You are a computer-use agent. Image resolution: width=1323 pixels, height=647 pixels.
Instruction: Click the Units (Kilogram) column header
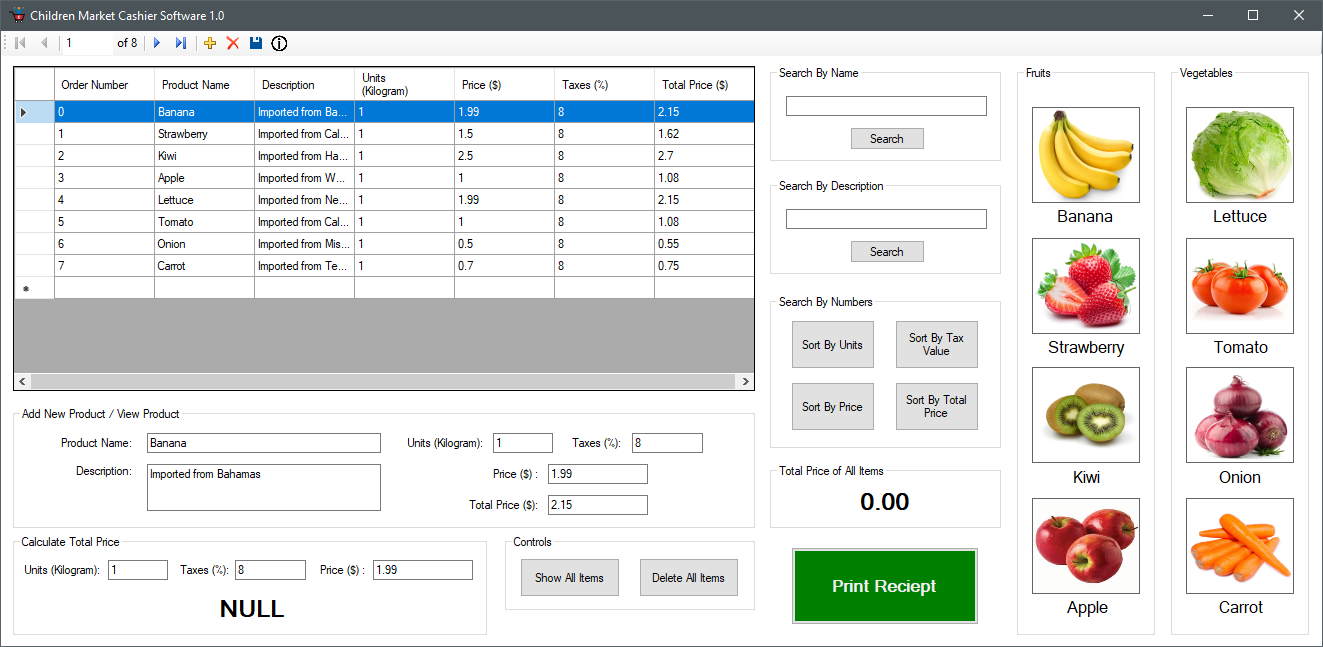click(x=404, y=85)
